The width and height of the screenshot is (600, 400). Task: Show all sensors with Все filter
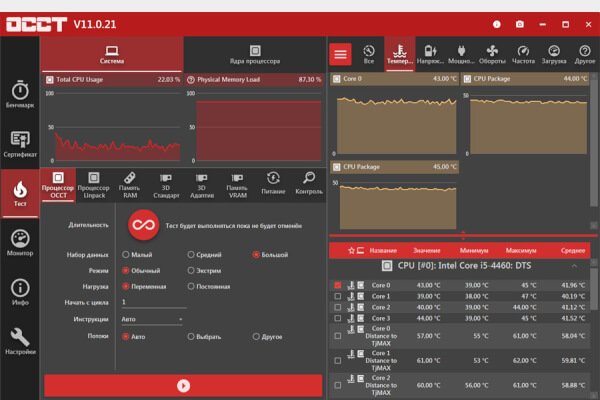pos(369,54)
